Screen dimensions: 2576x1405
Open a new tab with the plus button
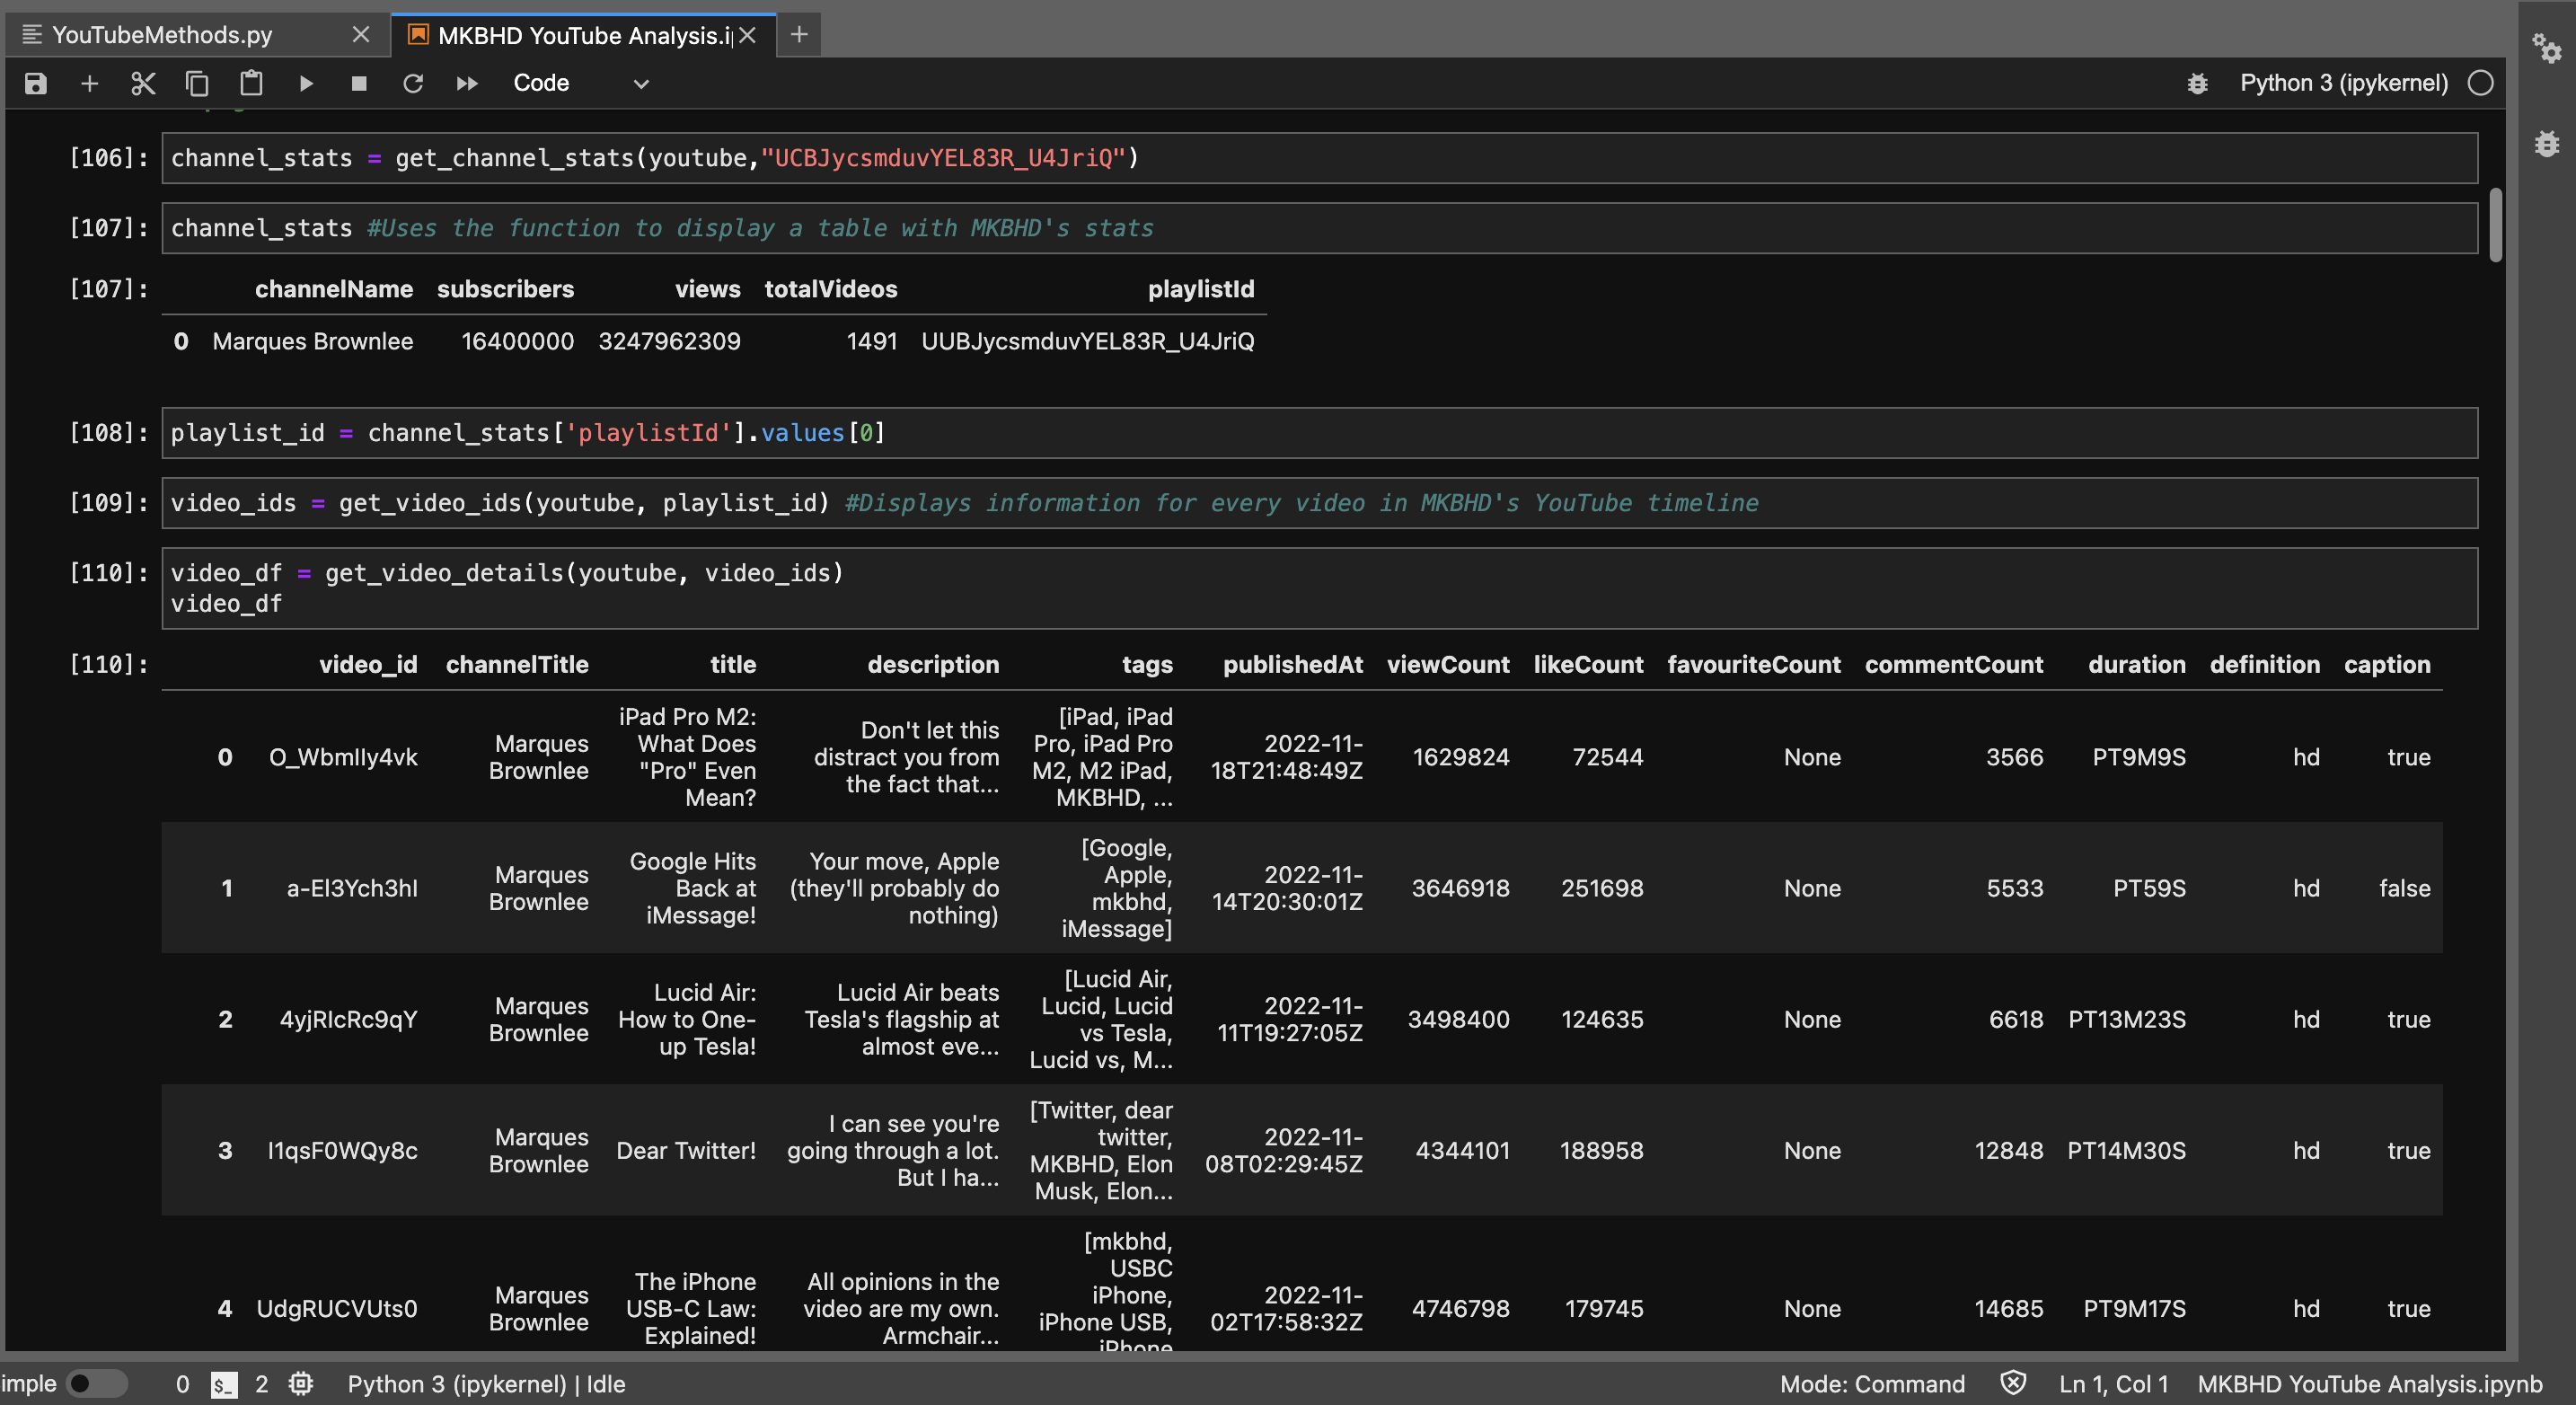[x=798, y=34]
